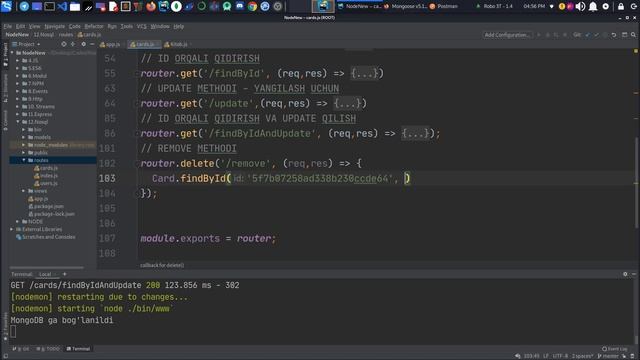Switch to the app.js editor tab
The height and width of the screenshot is (360, 640).
110,44
